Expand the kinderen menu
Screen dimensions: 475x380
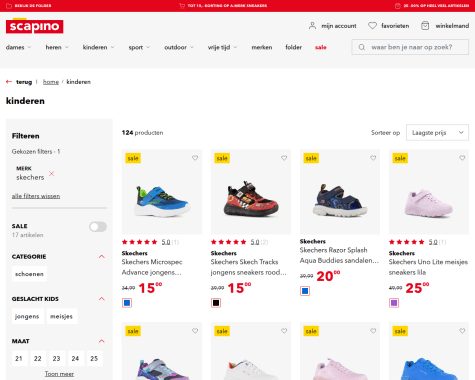coord(99,47)
